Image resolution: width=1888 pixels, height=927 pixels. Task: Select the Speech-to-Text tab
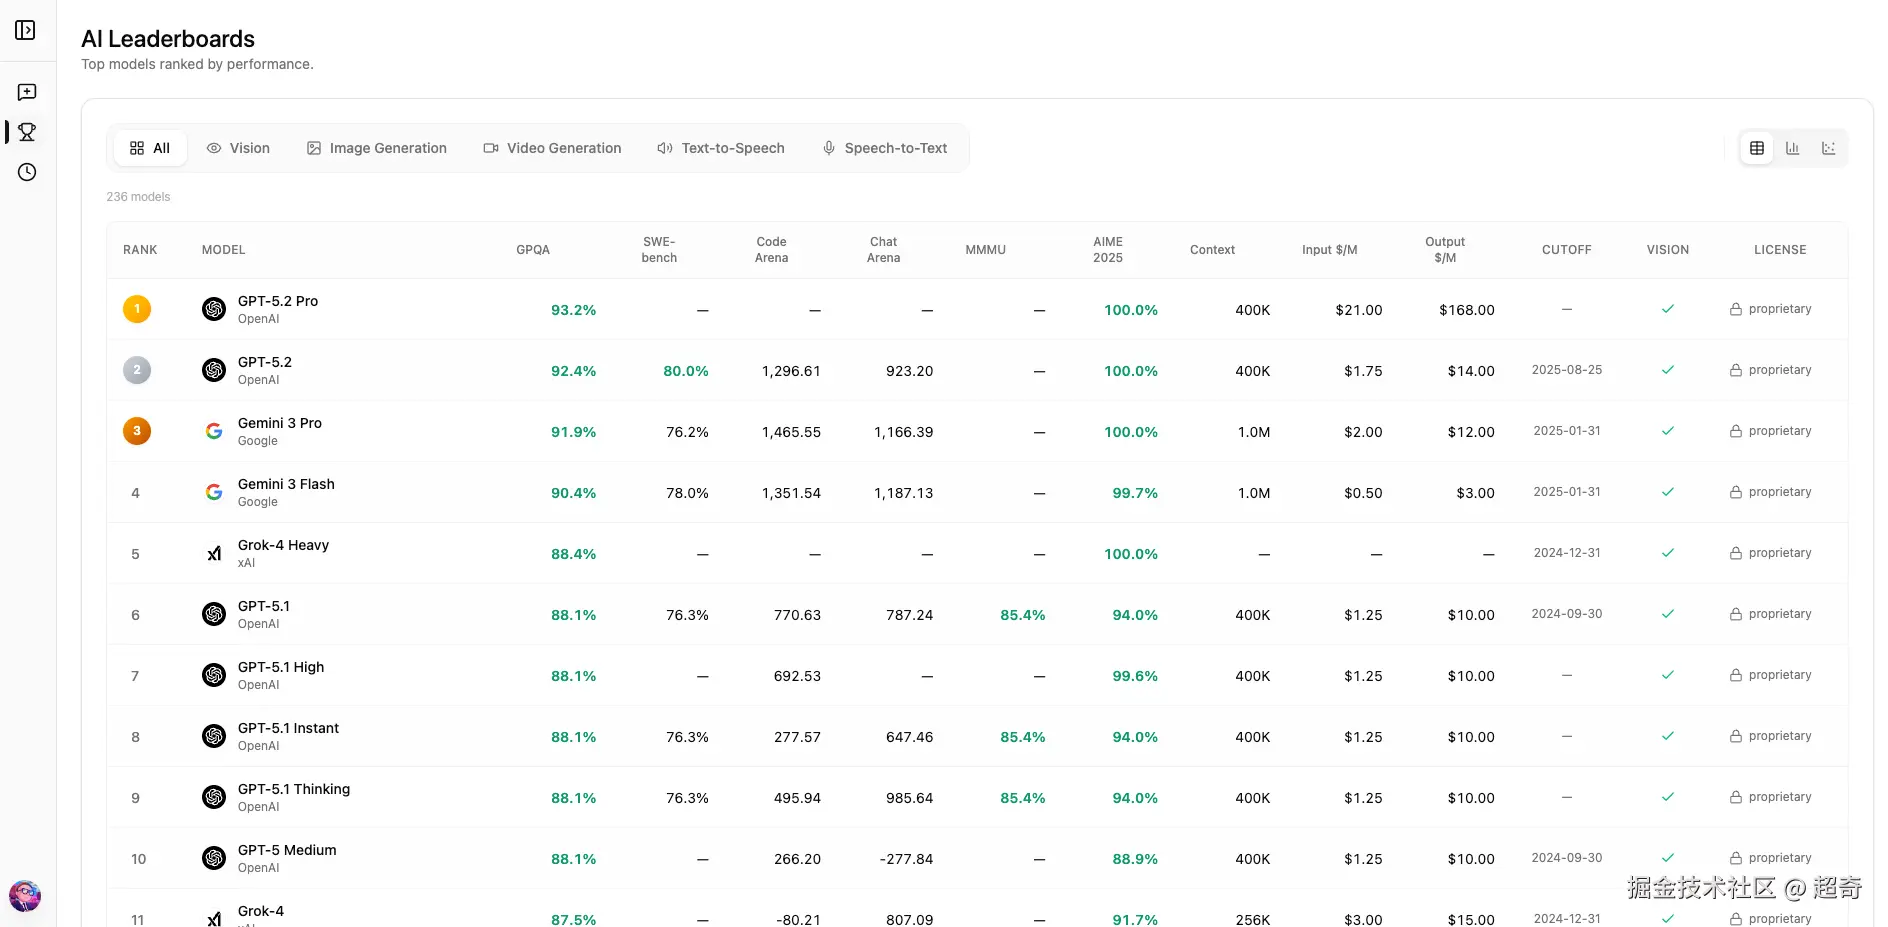click(885, 148)
